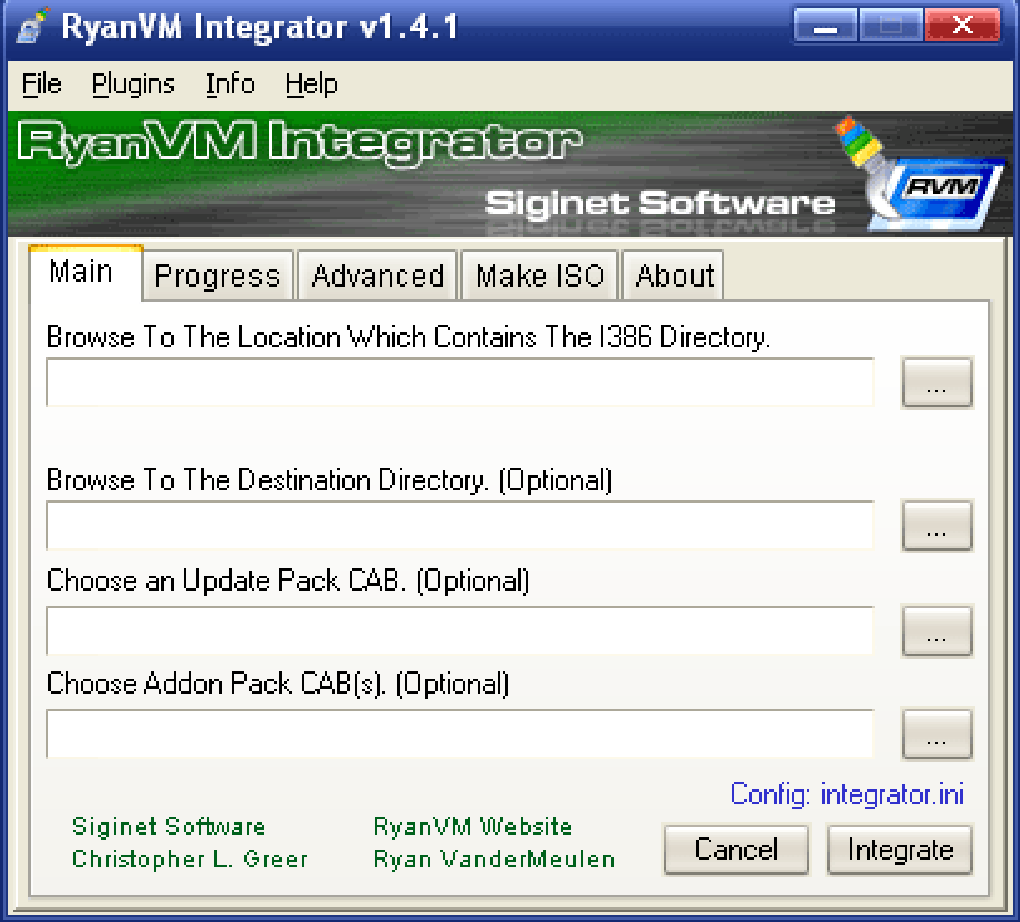Image resolution: width=1020 pixels, height=922 pixels.
Task: Open the Info menu
Action: [229, 85]
